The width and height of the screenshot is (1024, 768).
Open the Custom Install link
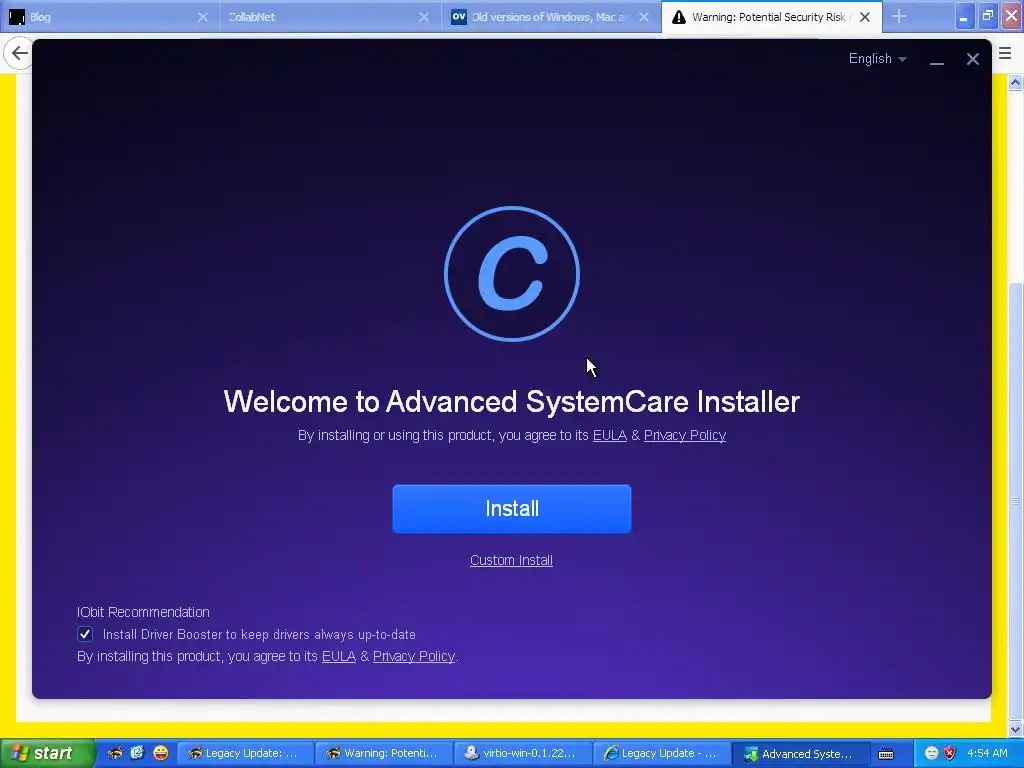[x=511, y=560]
